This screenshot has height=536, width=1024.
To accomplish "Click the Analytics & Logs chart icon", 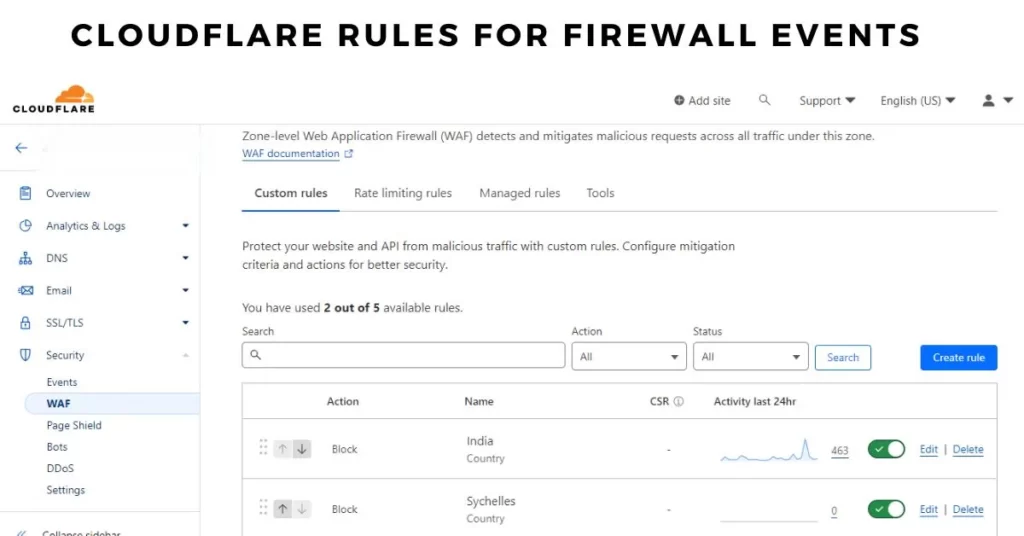I will pos(25,226).
